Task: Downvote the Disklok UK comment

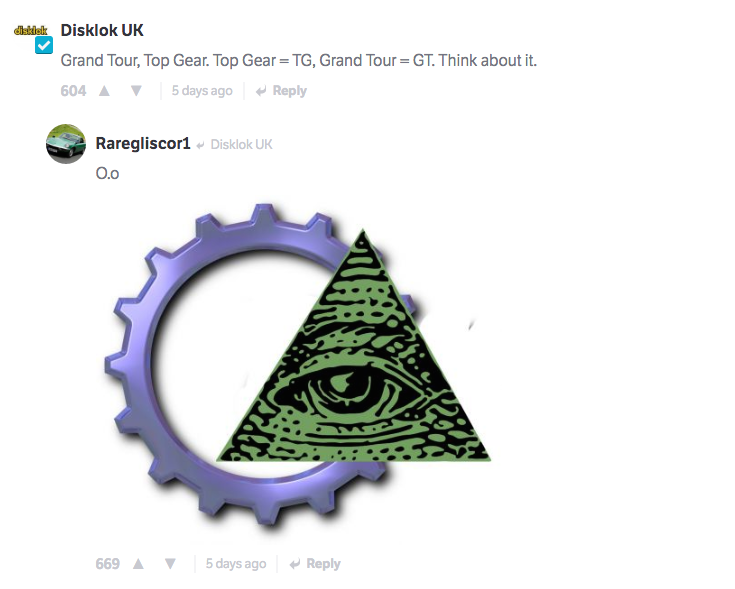Action: coord(136,90)
